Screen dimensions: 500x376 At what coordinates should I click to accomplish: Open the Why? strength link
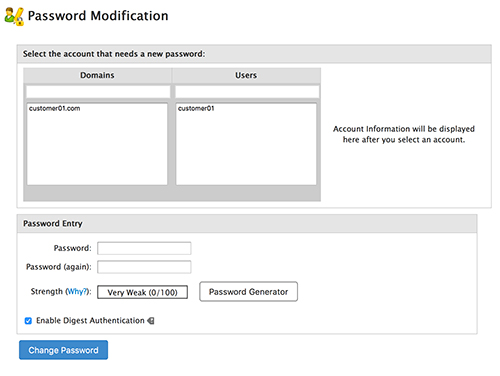coord(77,291)
